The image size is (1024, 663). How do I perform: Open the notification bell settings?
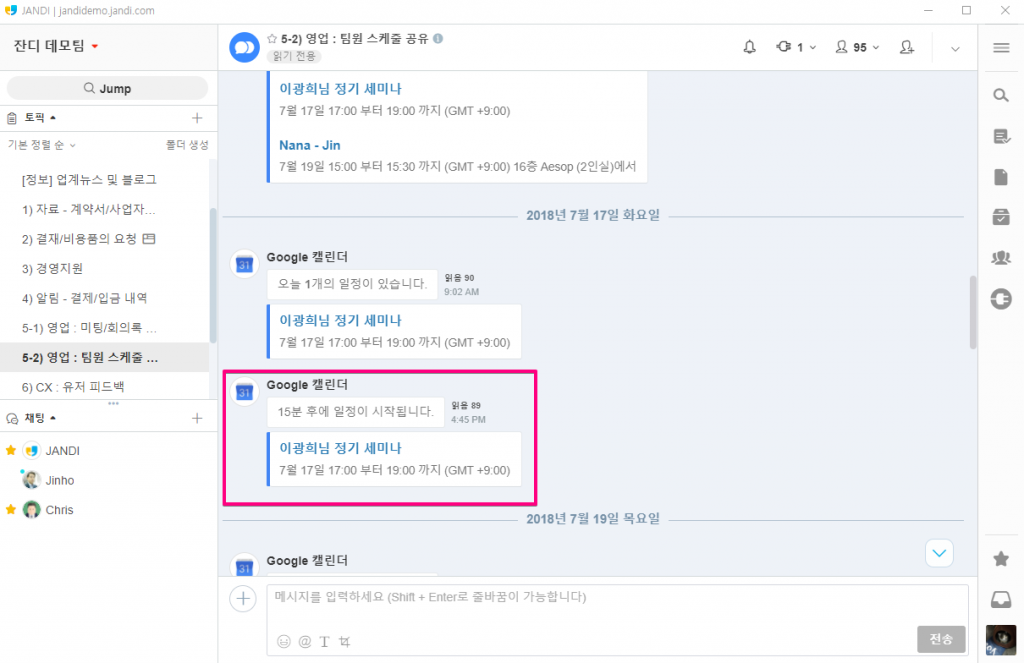(749, 47)
